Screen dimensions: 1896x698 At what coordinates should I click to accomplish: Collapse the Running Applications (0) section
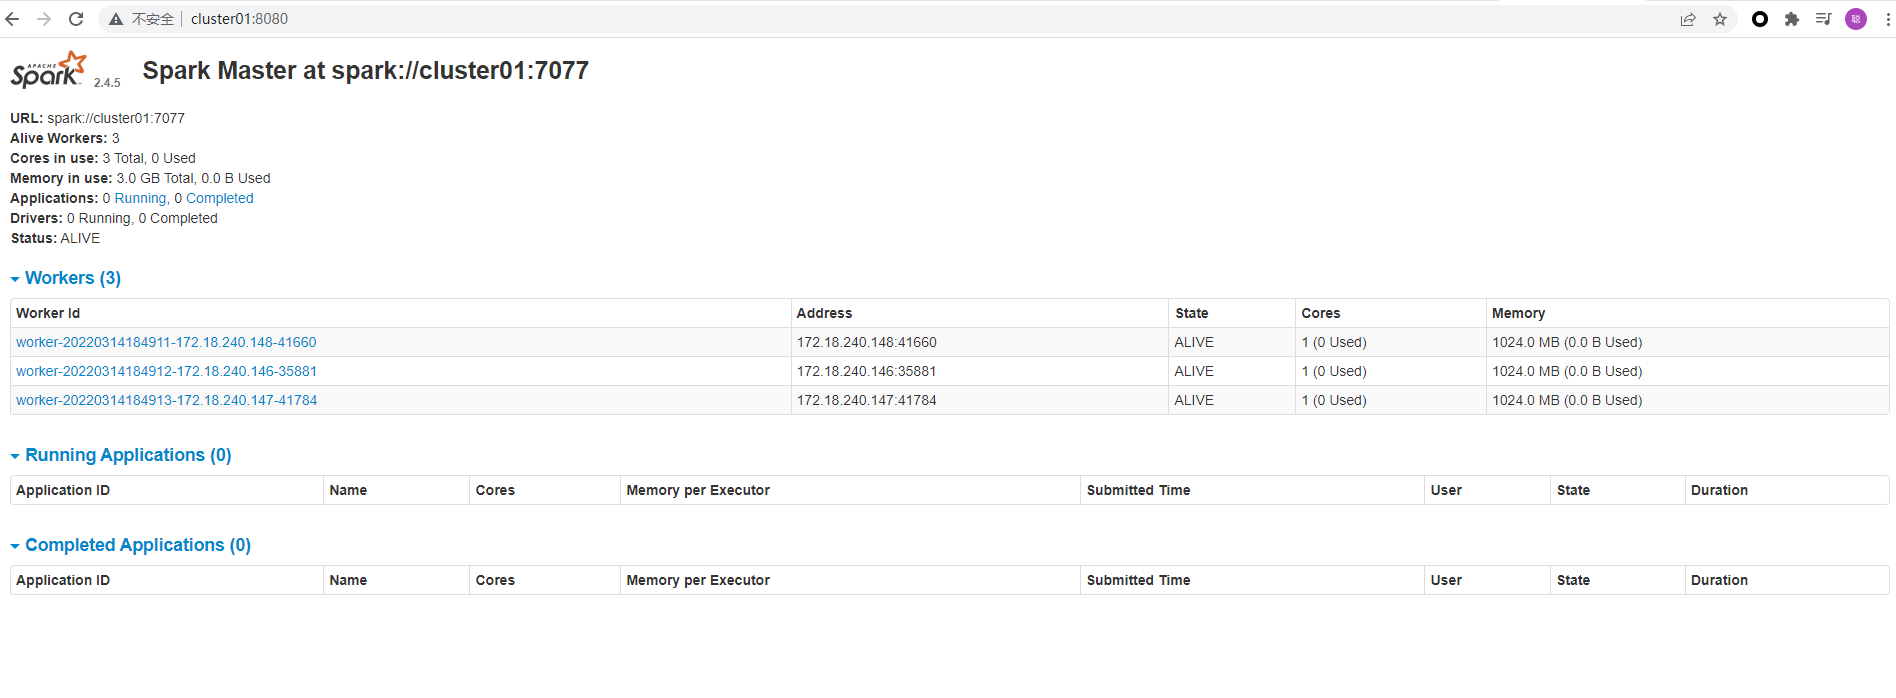pyautogui.click(x=121, y=455)
